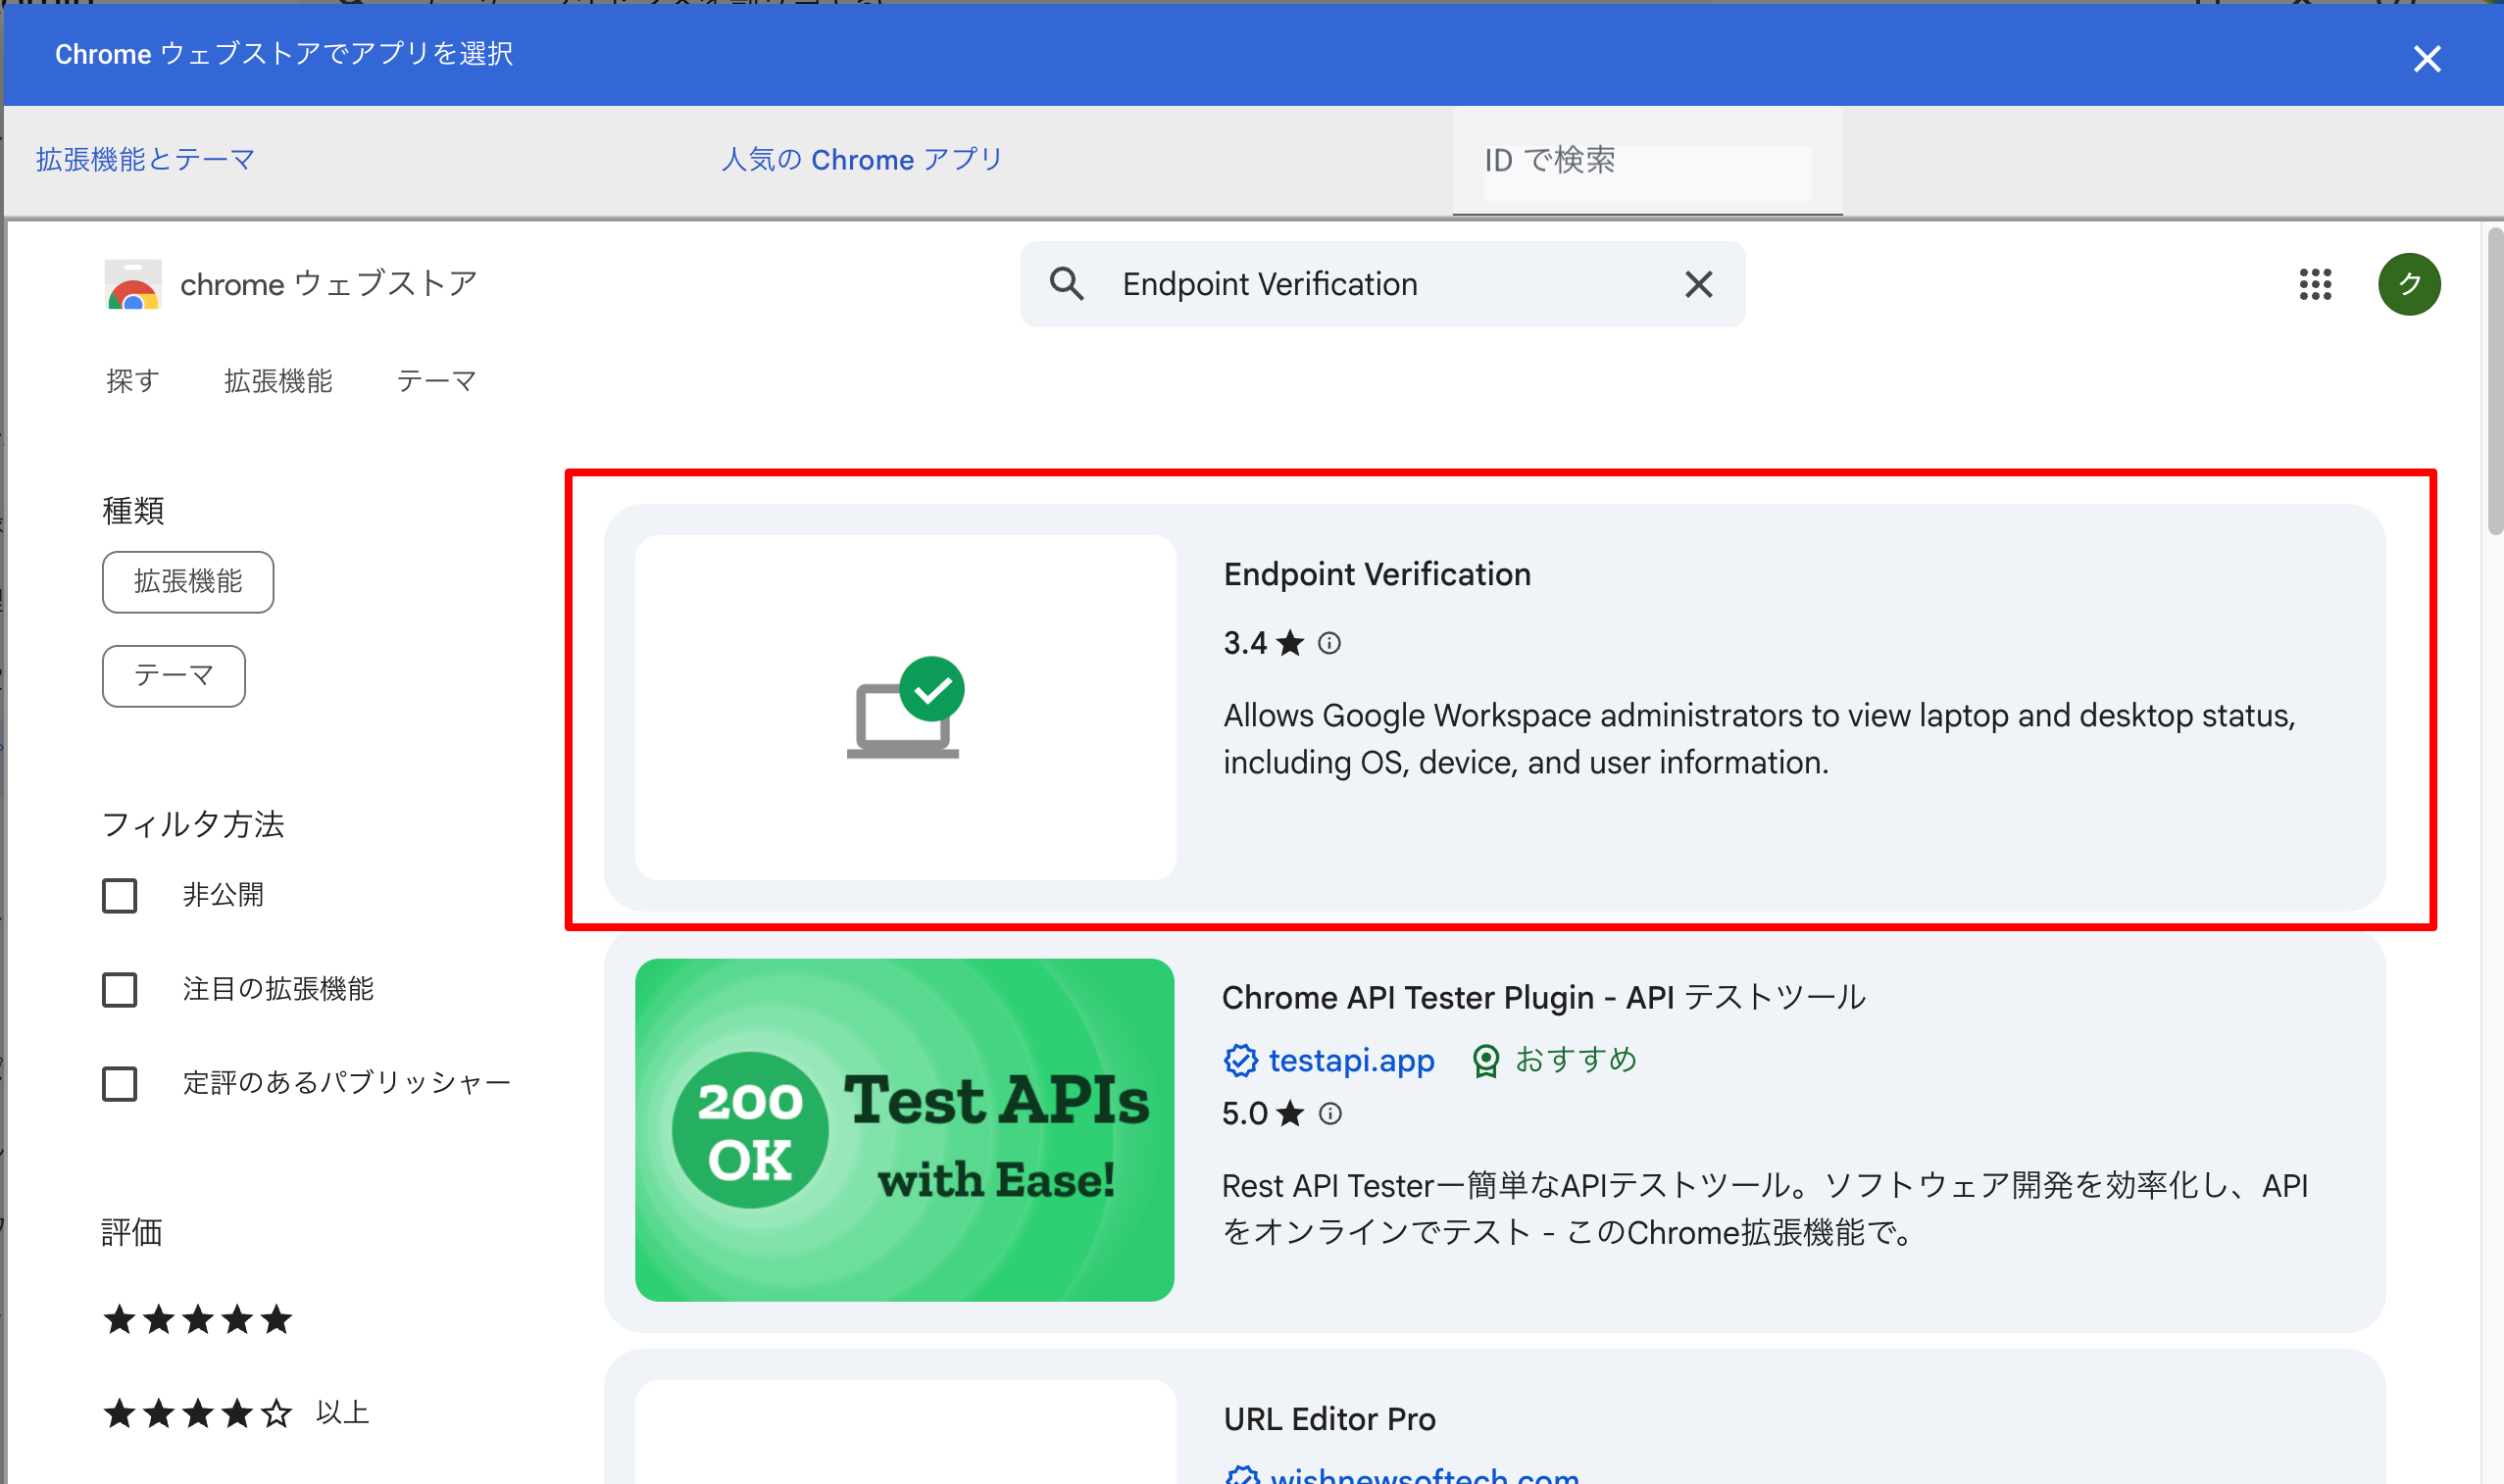Open the green account avatar
This screenshot has width=2504, height=1484.
click(x=2409, y=284)
